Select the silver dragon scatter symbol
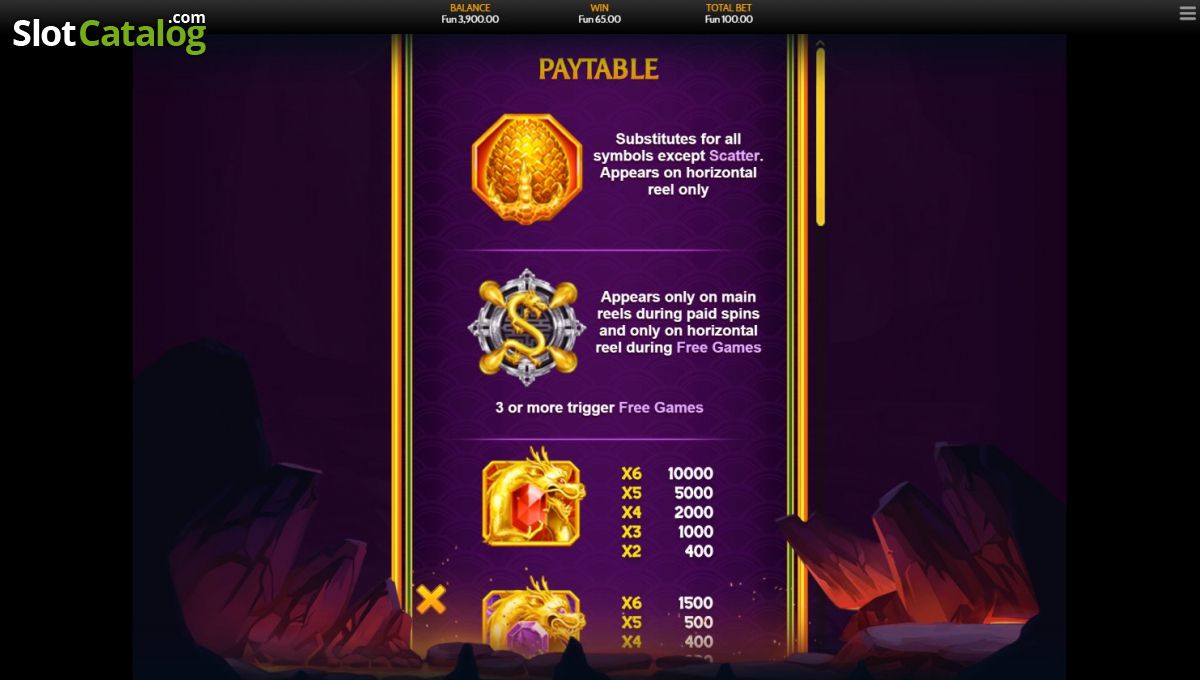The height and width of the screenshot is (680, 1200). point(526,327)
